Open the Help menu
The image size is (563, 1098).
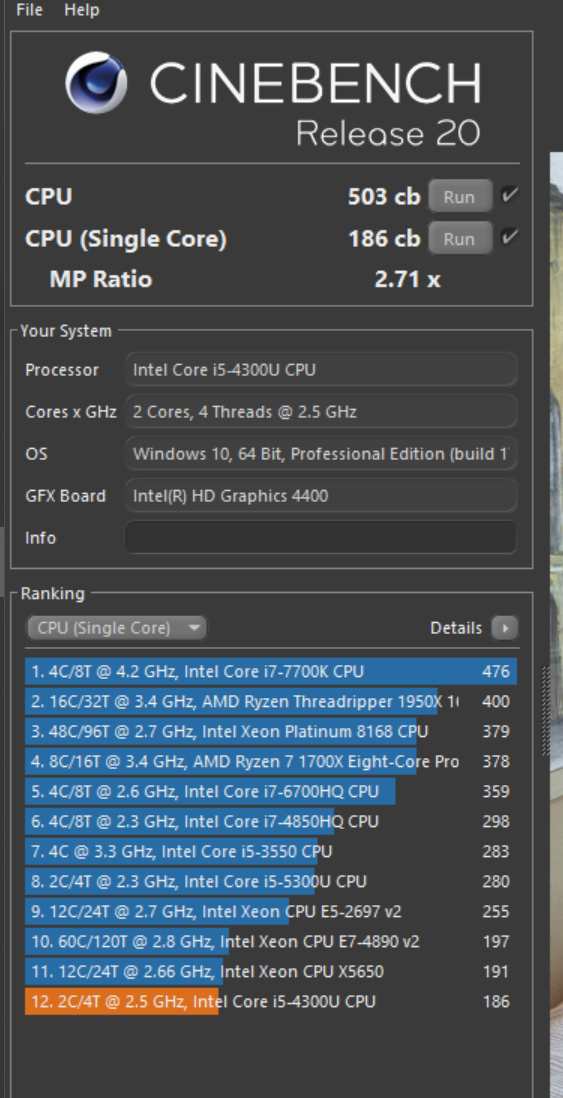tap(81, 10)
